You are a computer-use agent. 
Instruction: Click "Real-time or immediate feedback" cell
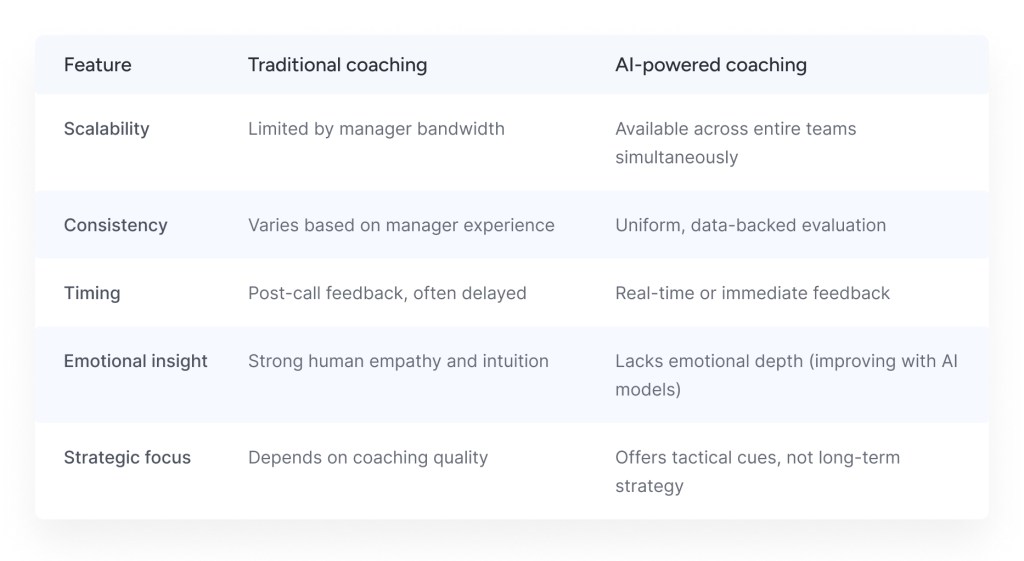752,293
